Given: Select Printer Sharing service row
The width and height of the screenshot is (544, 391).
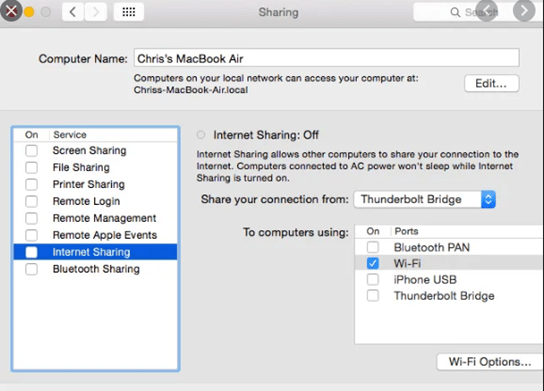Looking at the screenshot, I should tap(95, 184).
